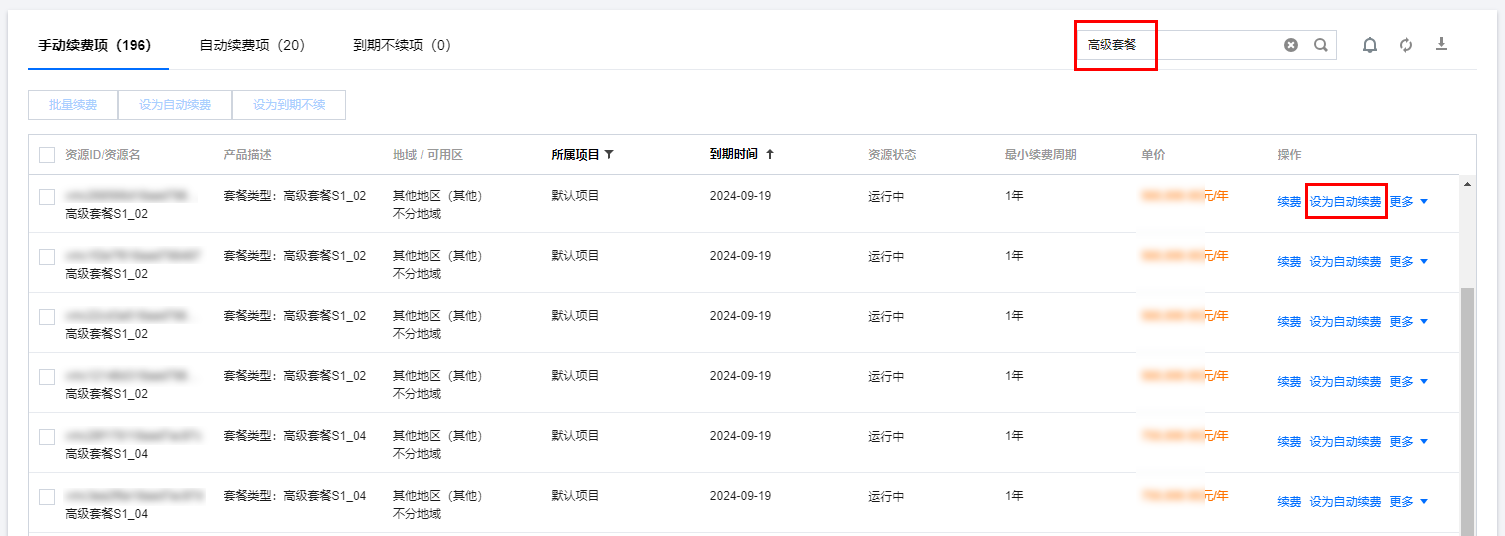Open 更多 menu in third row
1505x536 pixels.
[x=1408, y=322]
